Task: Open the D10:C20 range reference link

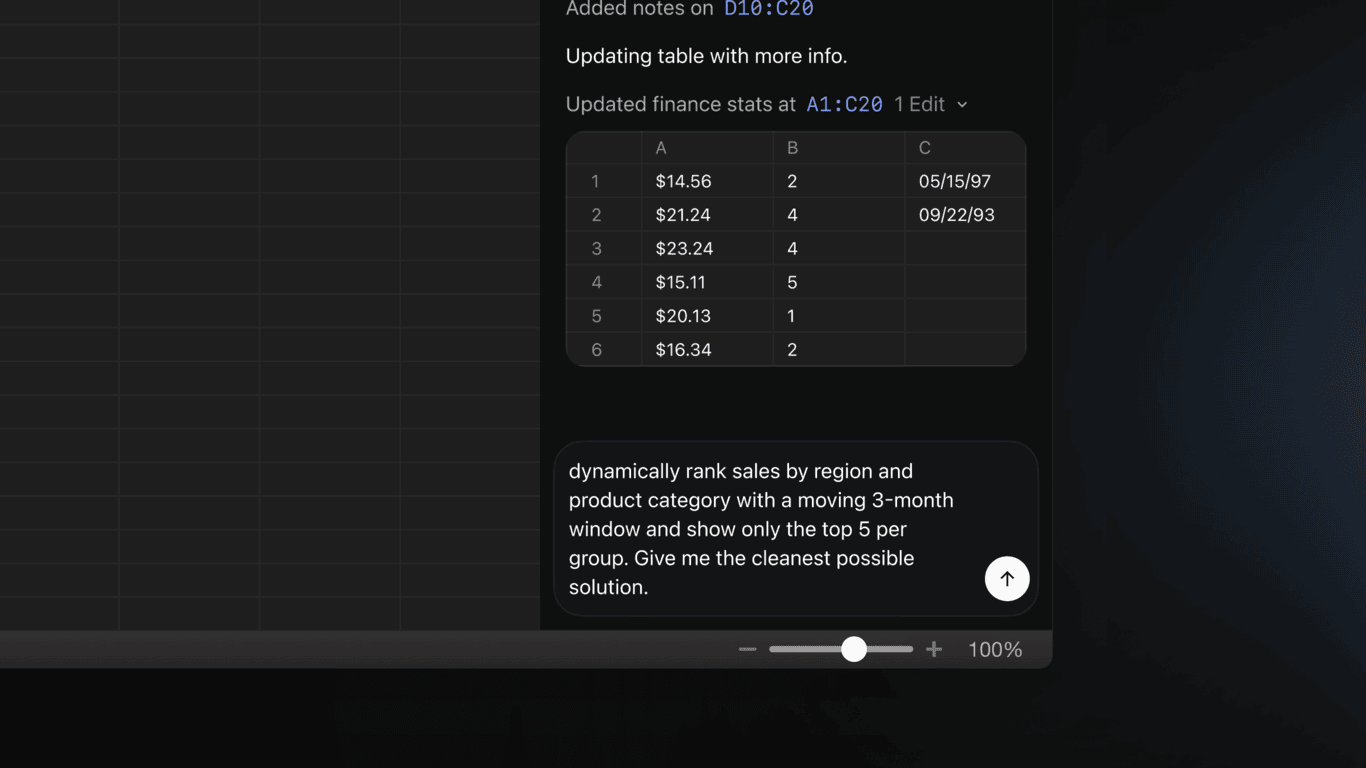Action: click(768, 9)
